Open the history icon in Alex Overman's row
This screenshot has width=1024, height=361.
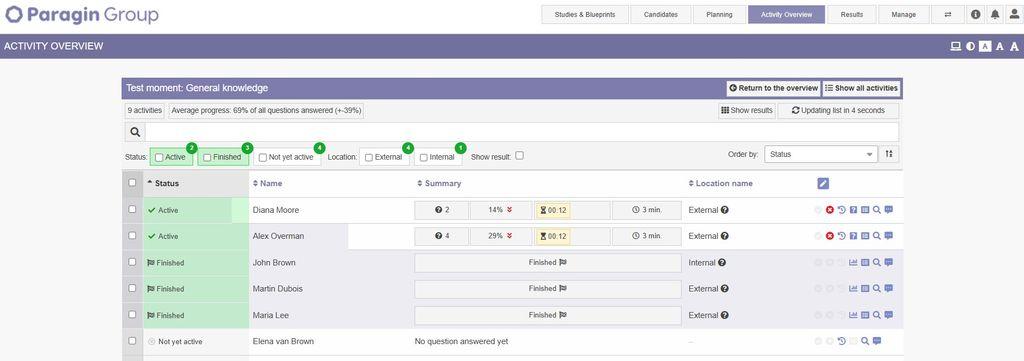coord(841,236)
